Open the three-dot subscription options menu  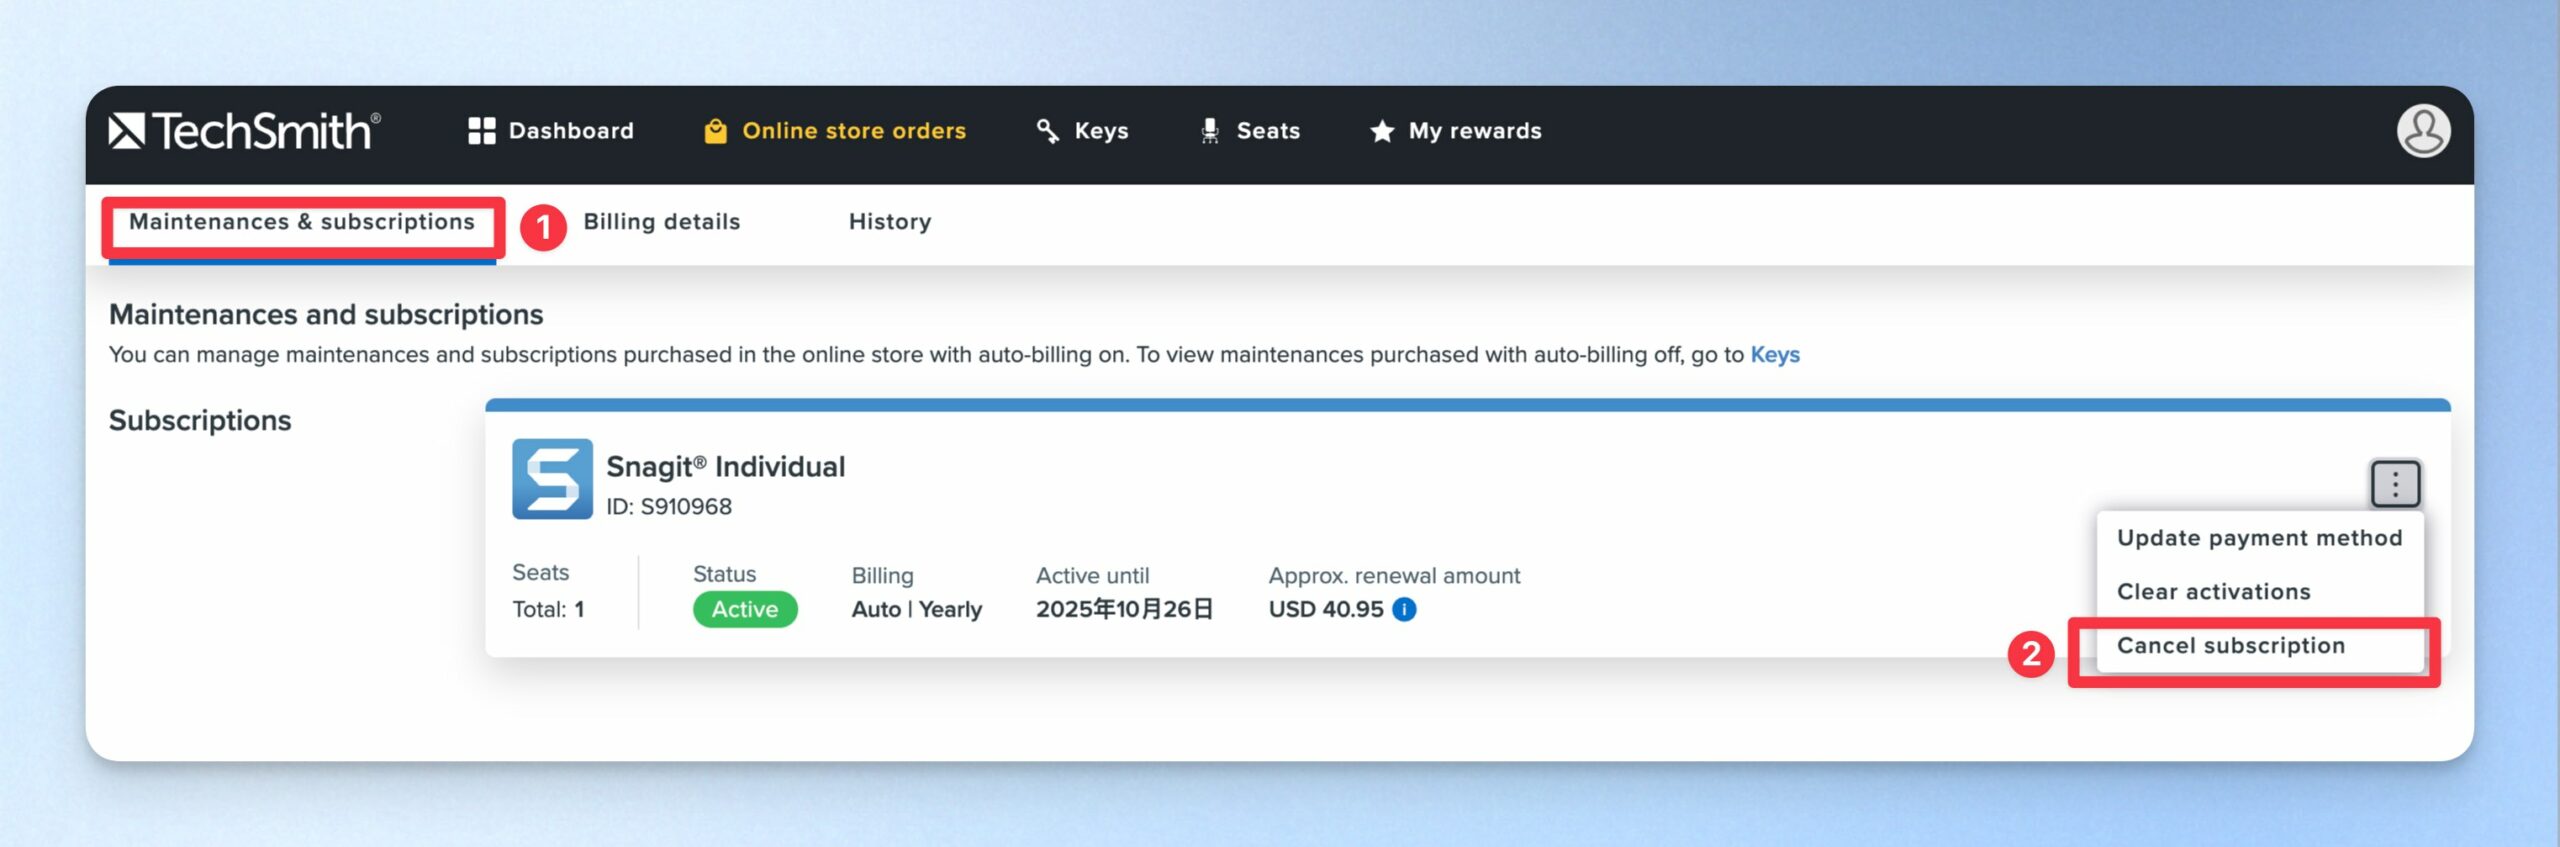(x=2395, y=484)
